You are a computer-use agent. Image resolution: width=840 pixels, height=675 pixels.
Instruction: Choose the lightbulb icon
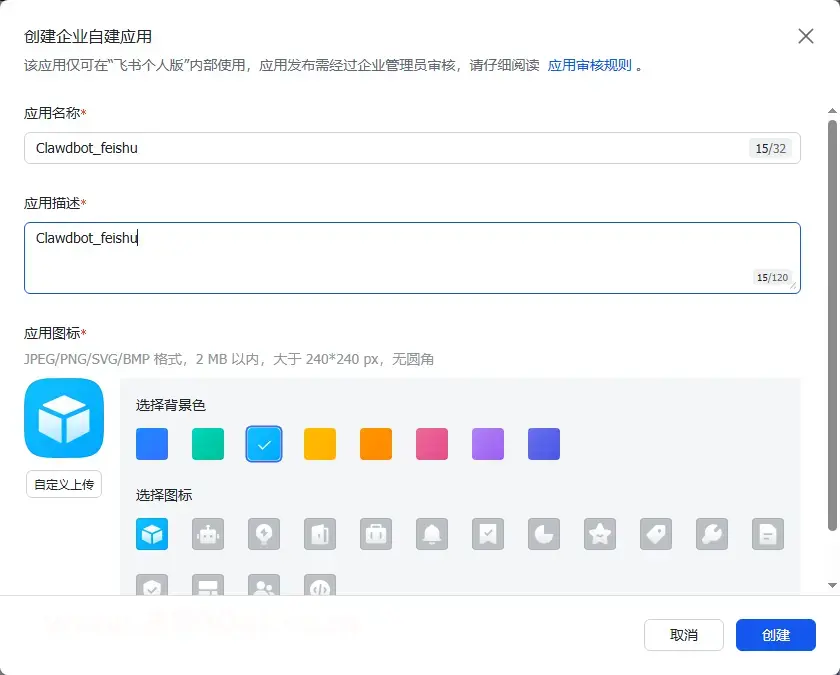[x=264, y=534]
